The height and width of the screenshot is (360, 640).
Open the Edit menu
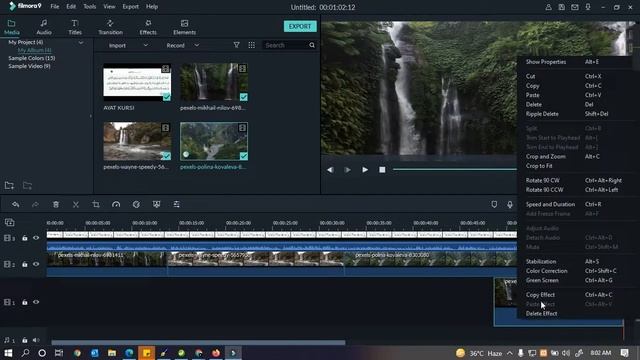click(71, 7)
